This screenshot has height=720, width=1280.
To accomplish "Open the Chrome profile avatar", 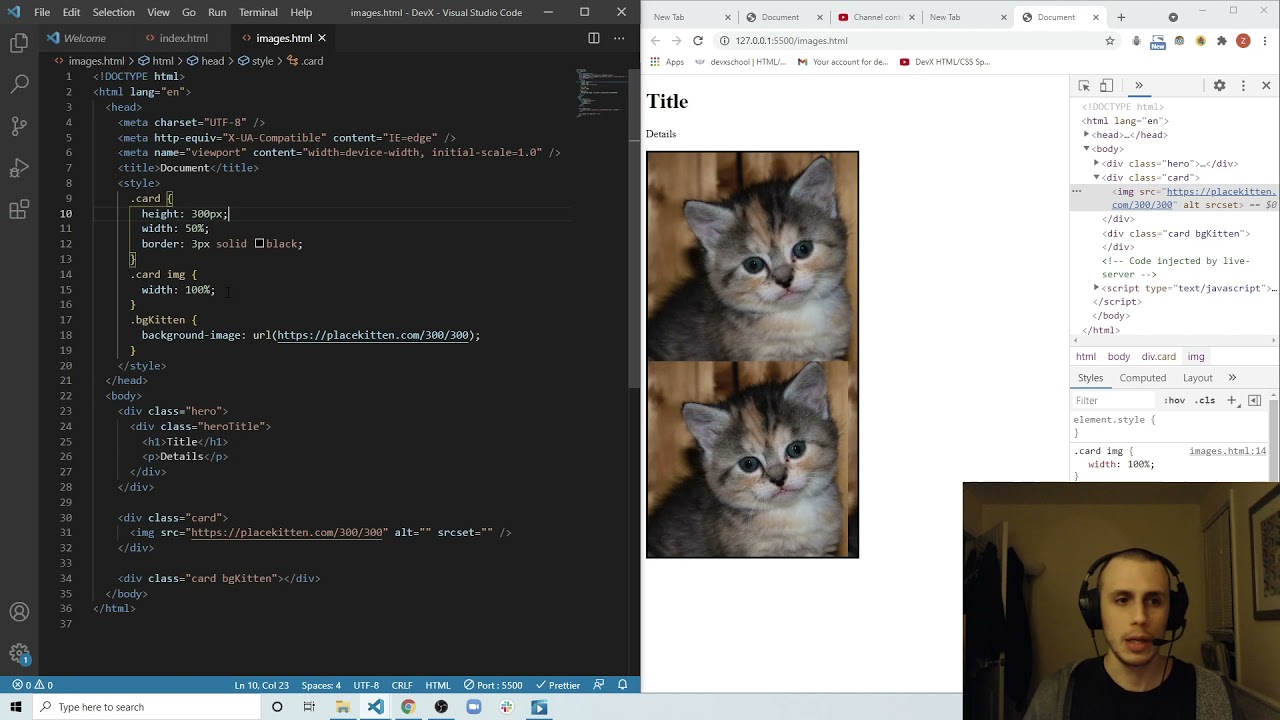I will [1243, 41].
